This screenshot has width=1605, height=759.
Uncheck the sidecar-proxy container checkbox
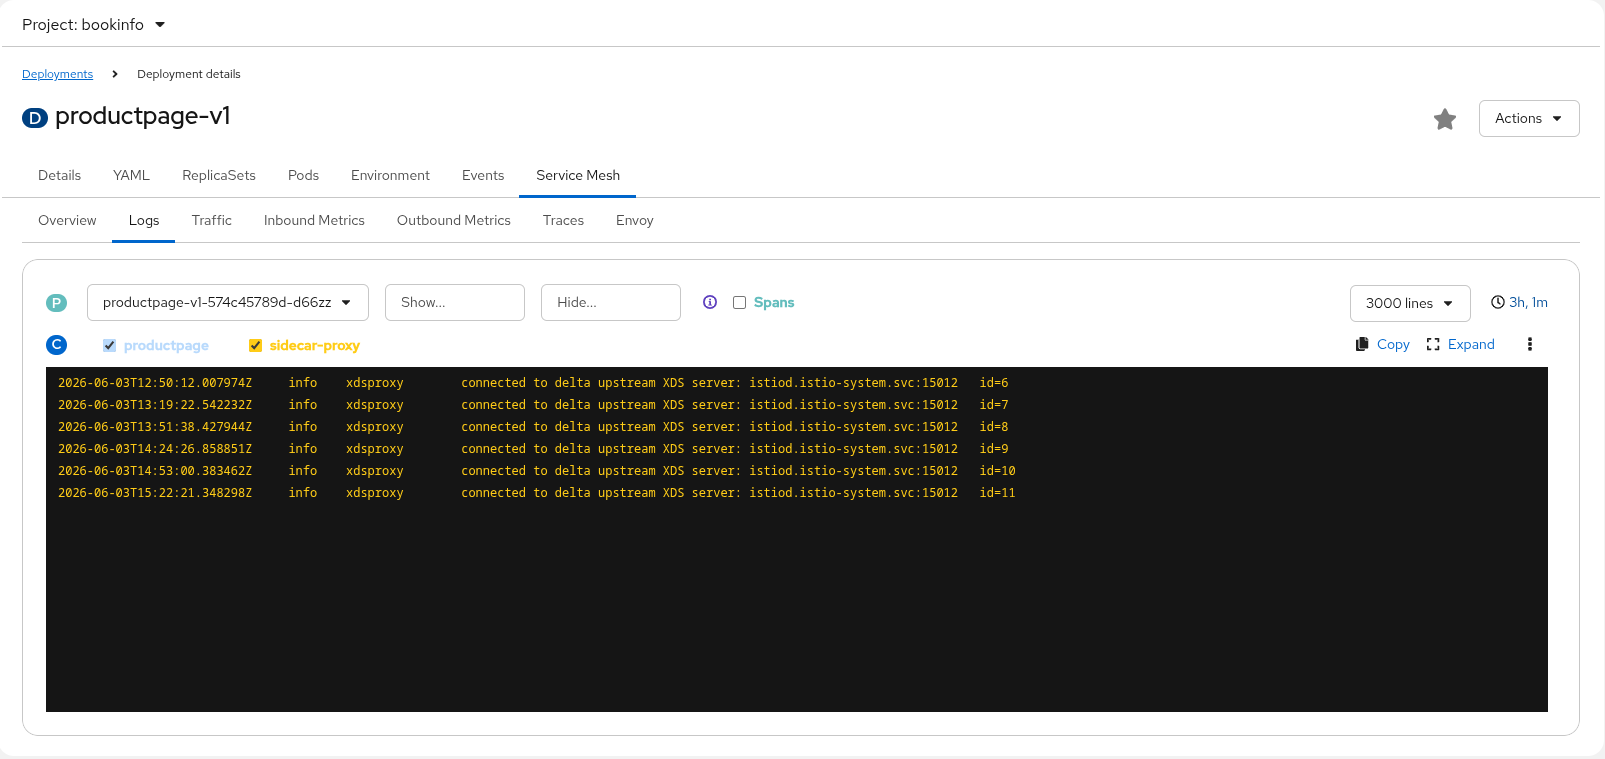tap(255, 345)
